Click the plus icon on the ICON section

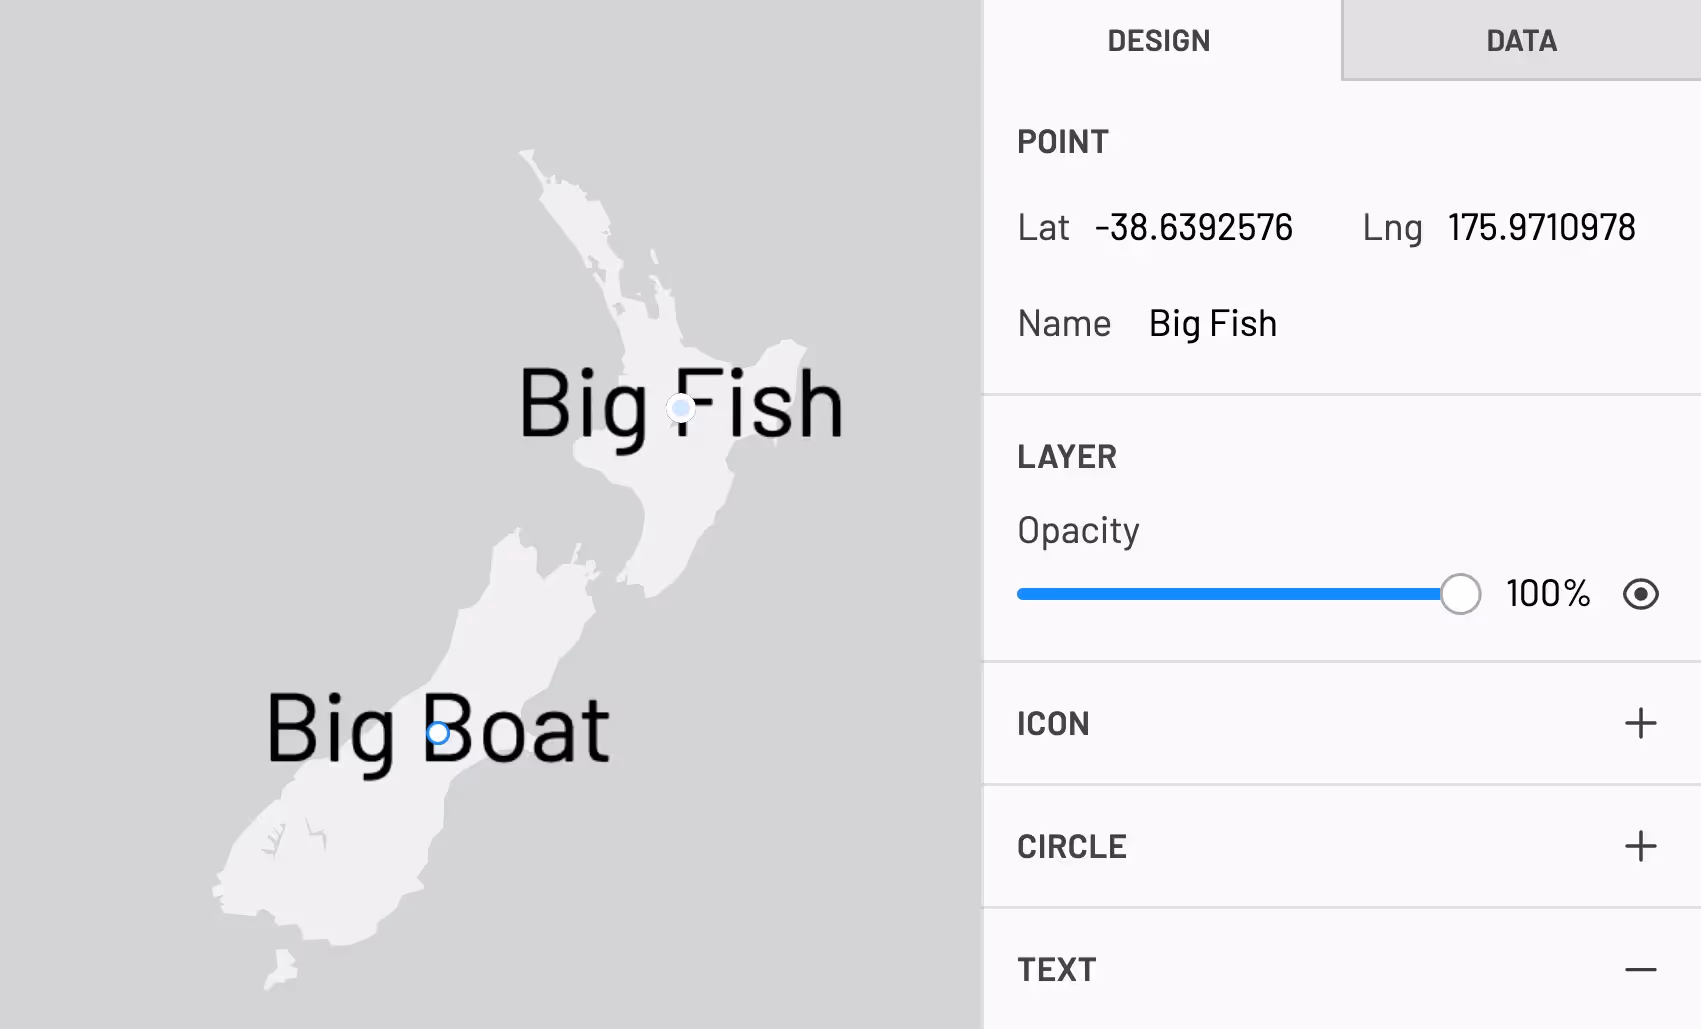(1640, 724)
